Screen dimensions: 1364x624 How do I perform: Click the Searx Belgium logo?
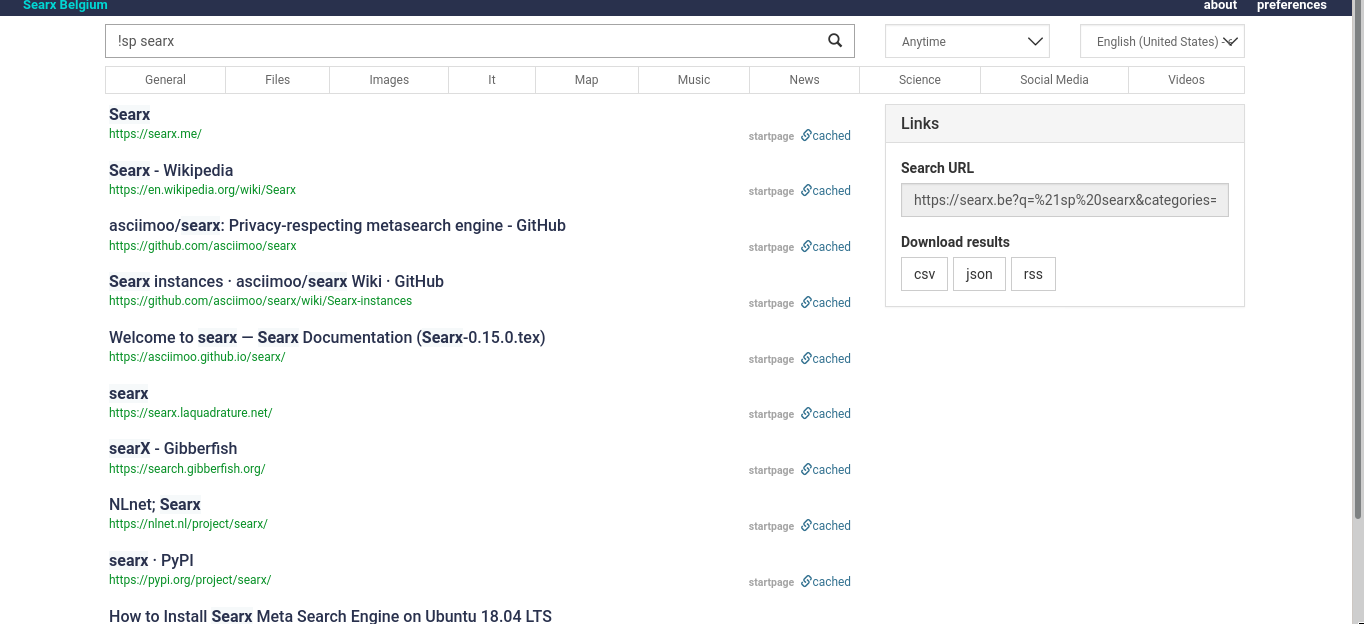coord(64,5)
